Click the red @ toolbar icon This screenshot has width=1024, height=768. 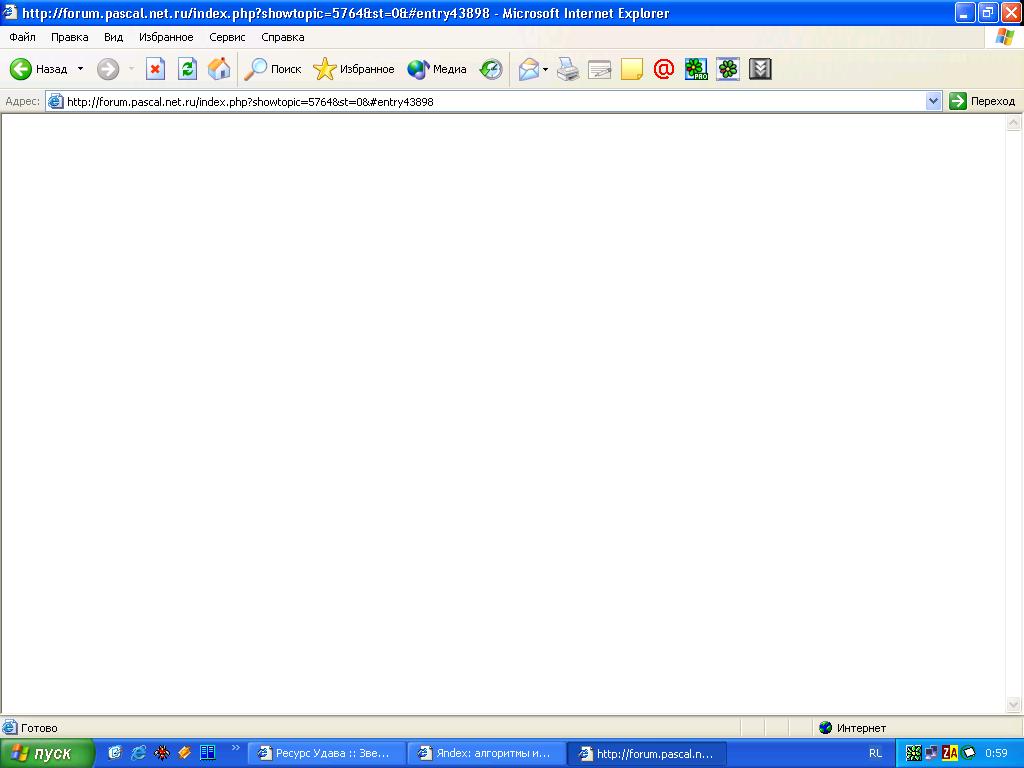pos(663,69)
